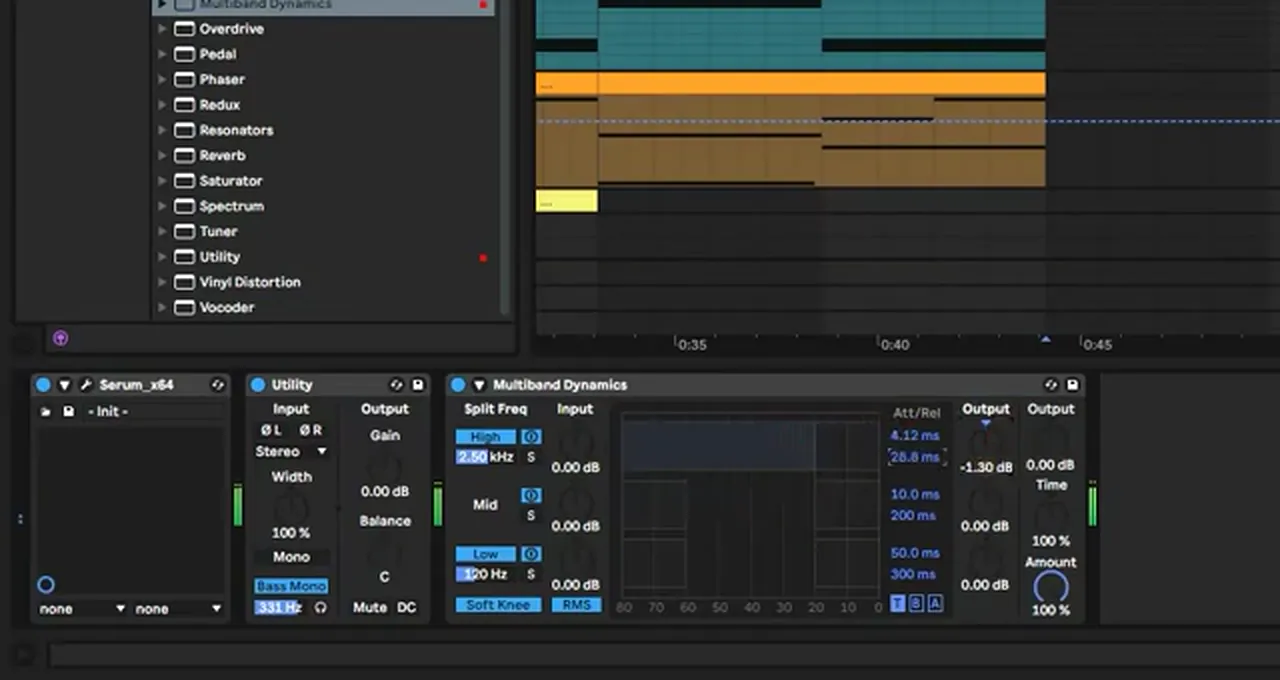Viewport: 1280px width, 680px height.
Task: Collapse Serum_x64 device parameters triangle
Action: [65, 385]
